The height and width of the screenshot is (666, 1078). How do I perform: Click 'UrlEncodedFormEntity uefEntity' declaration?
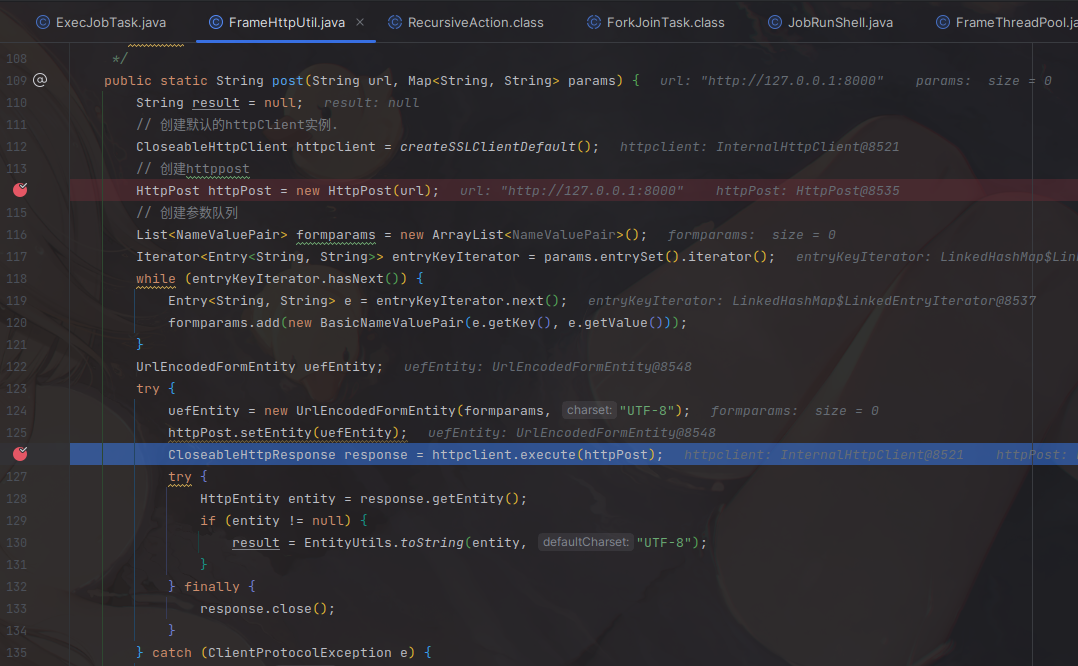[259, 366]
